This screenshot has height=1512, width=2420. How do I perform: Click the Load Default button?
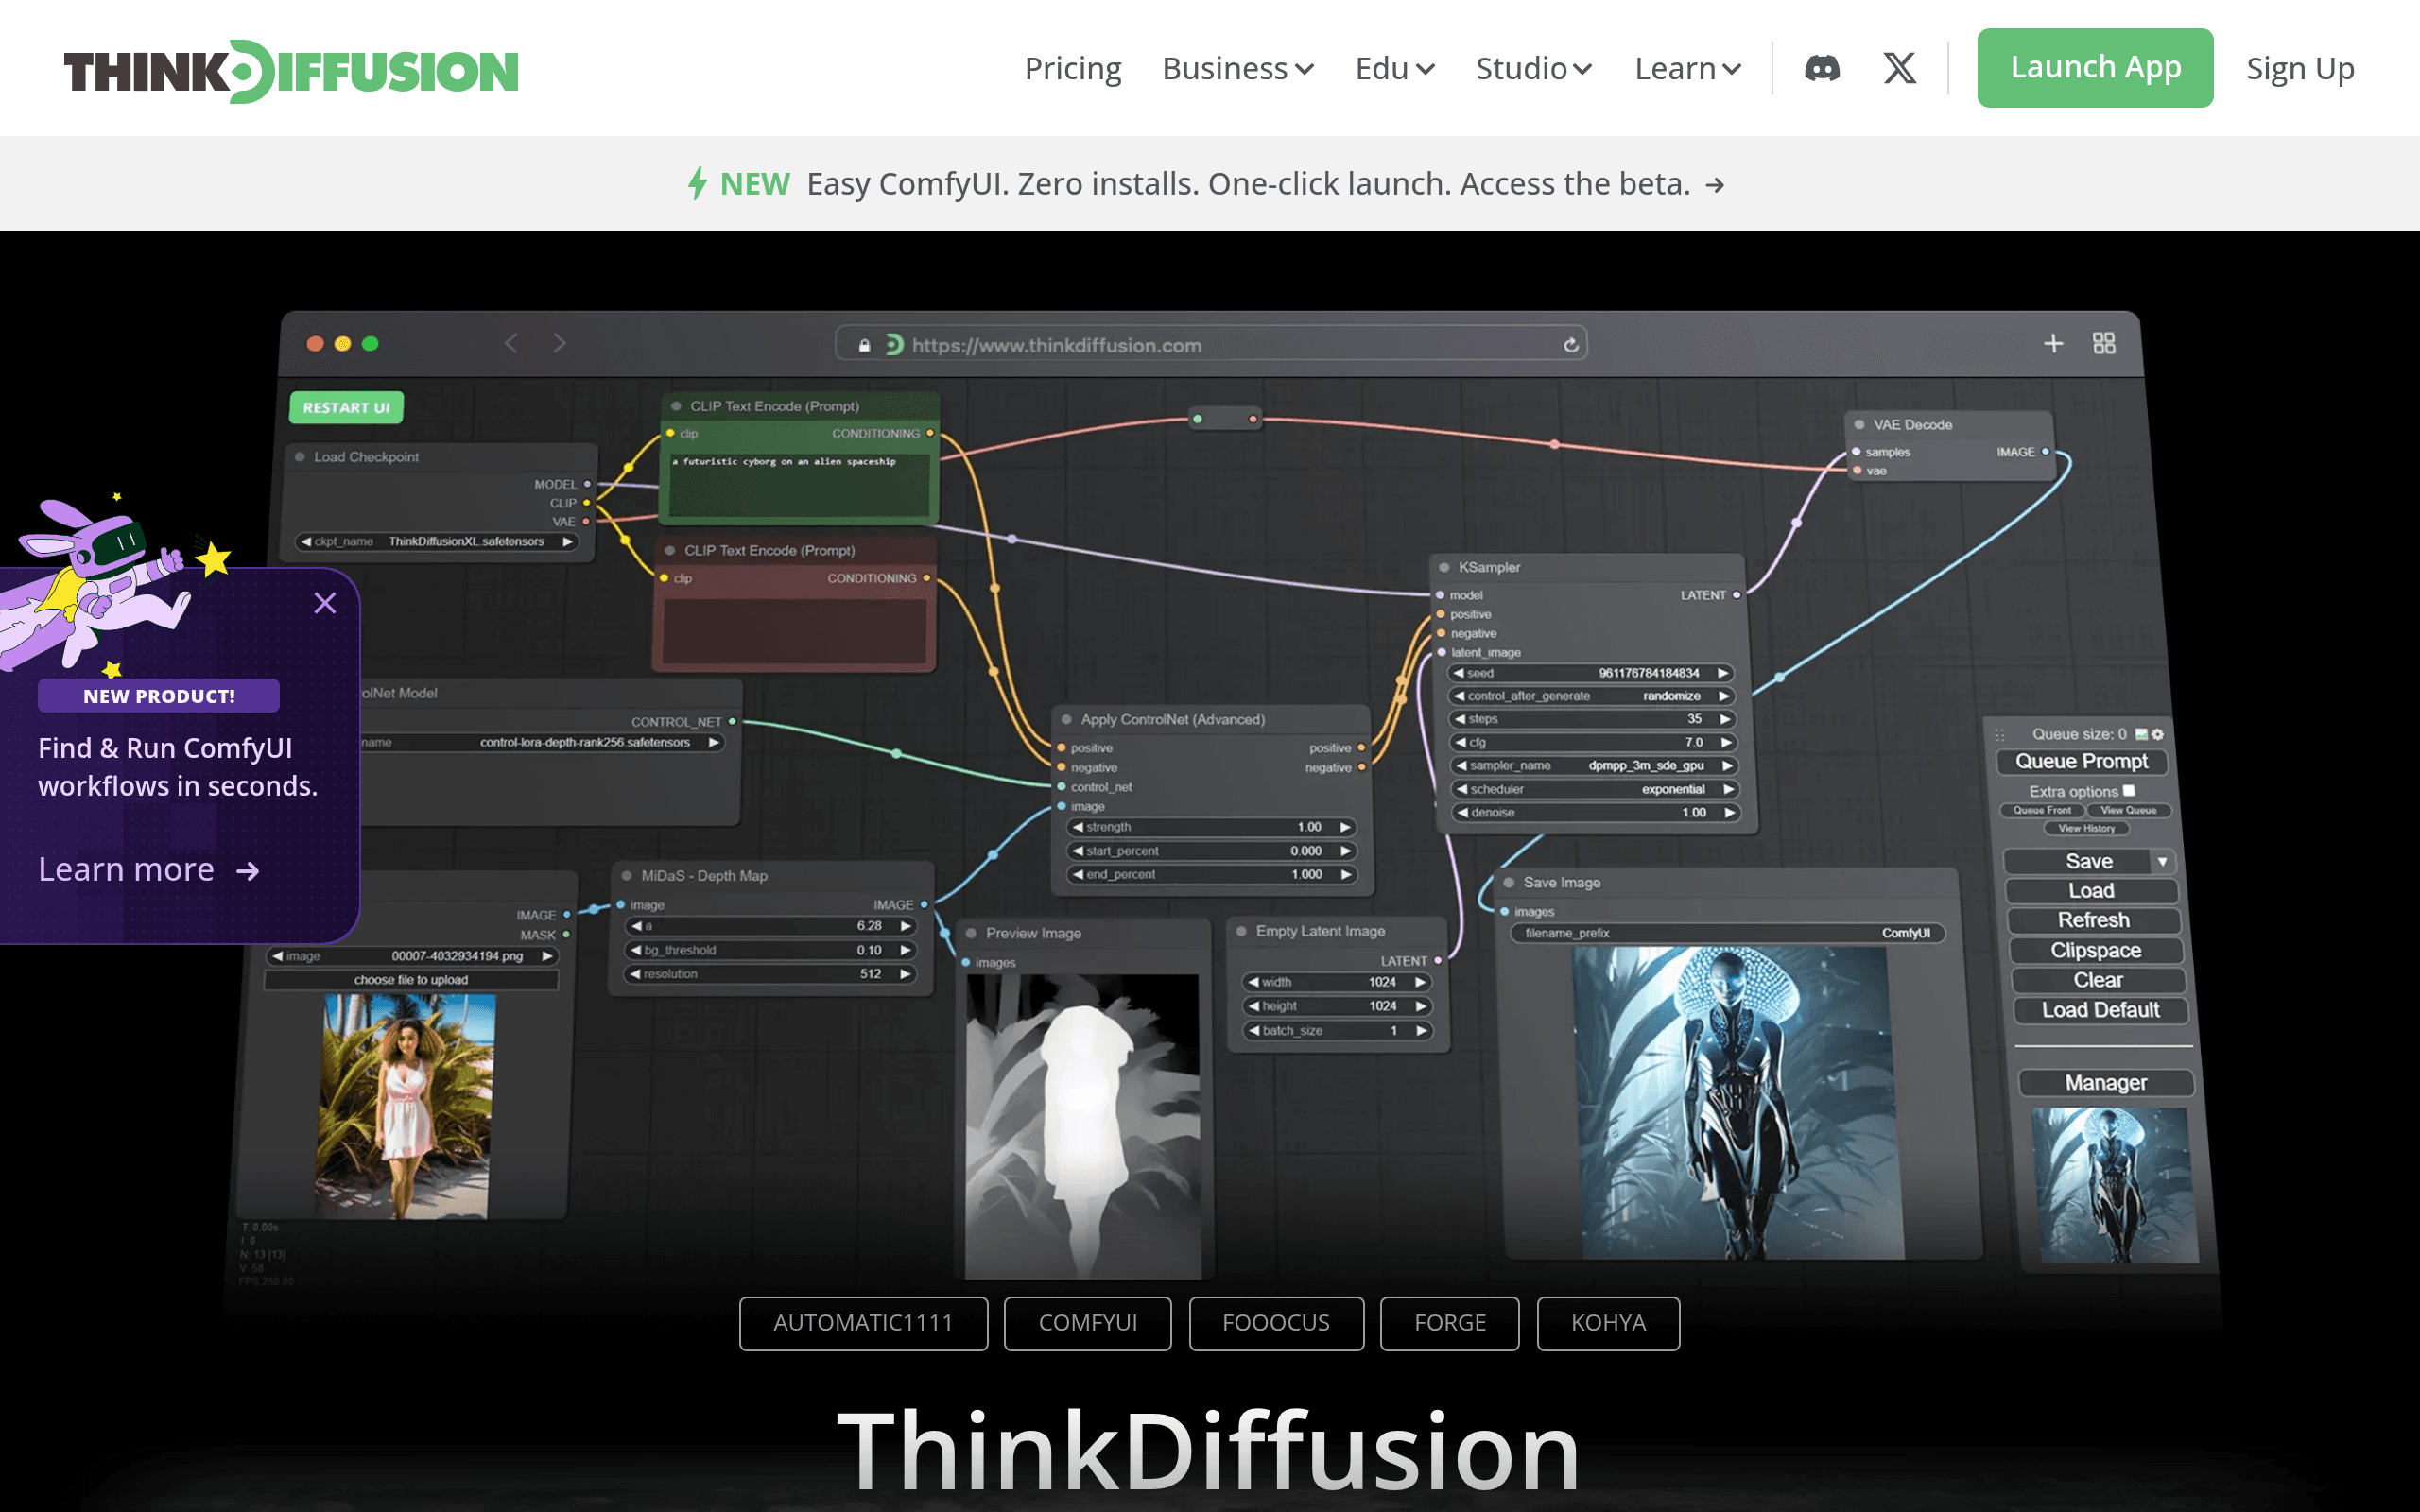tap(2100, 1010)
